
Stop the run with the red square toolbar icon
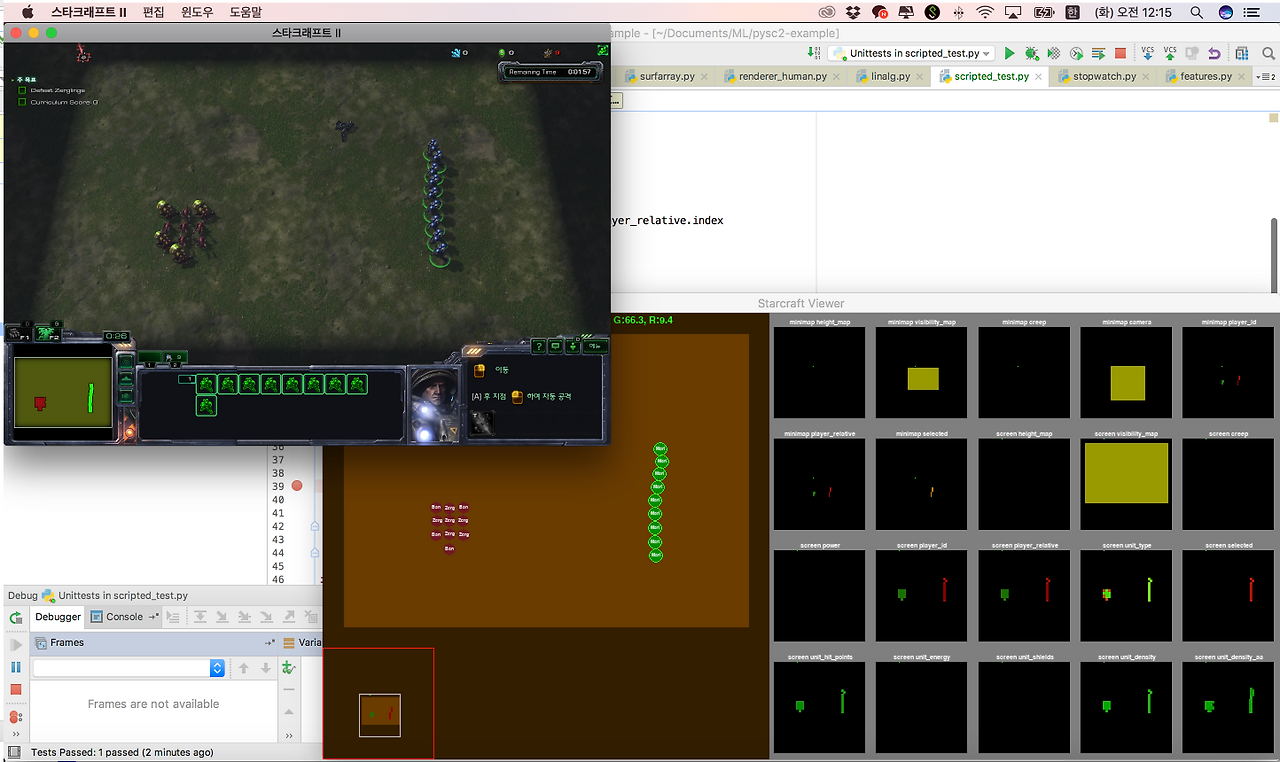(x=1120, y=53)
